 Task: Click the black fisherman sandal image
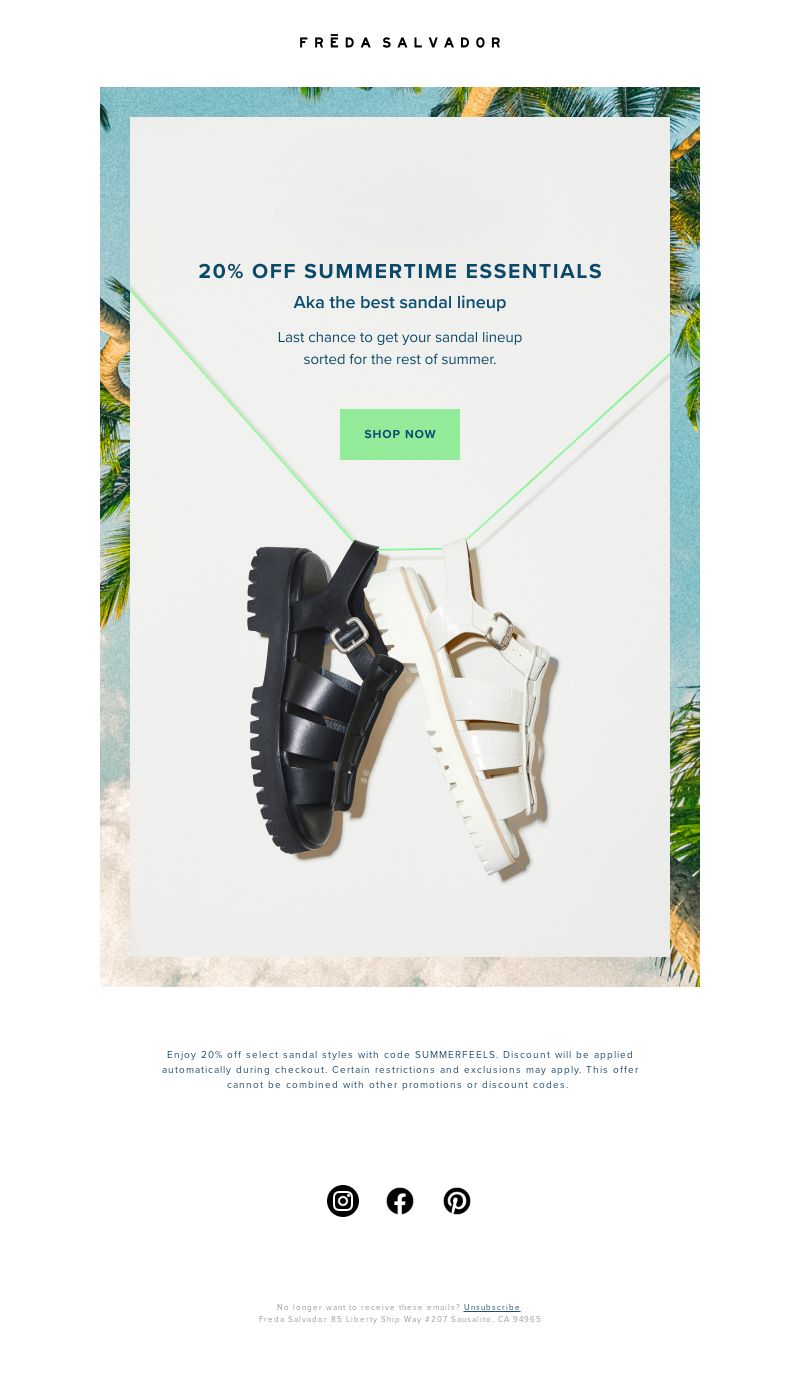point(325,697)
